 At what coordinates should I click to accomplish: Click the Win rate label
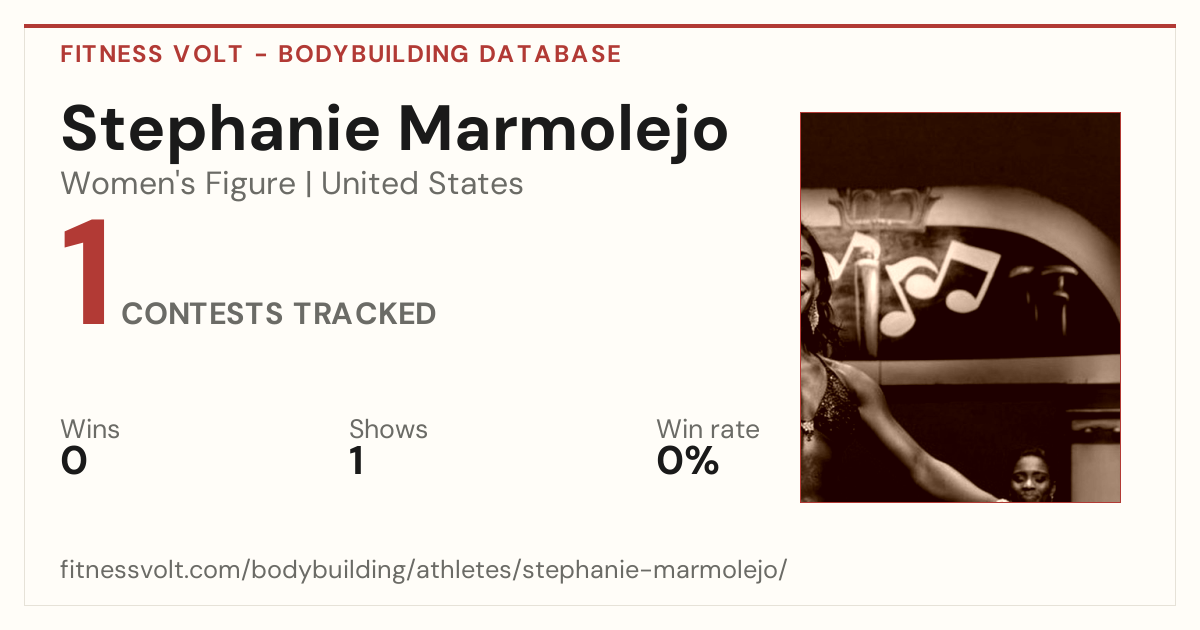pos(708,429)
